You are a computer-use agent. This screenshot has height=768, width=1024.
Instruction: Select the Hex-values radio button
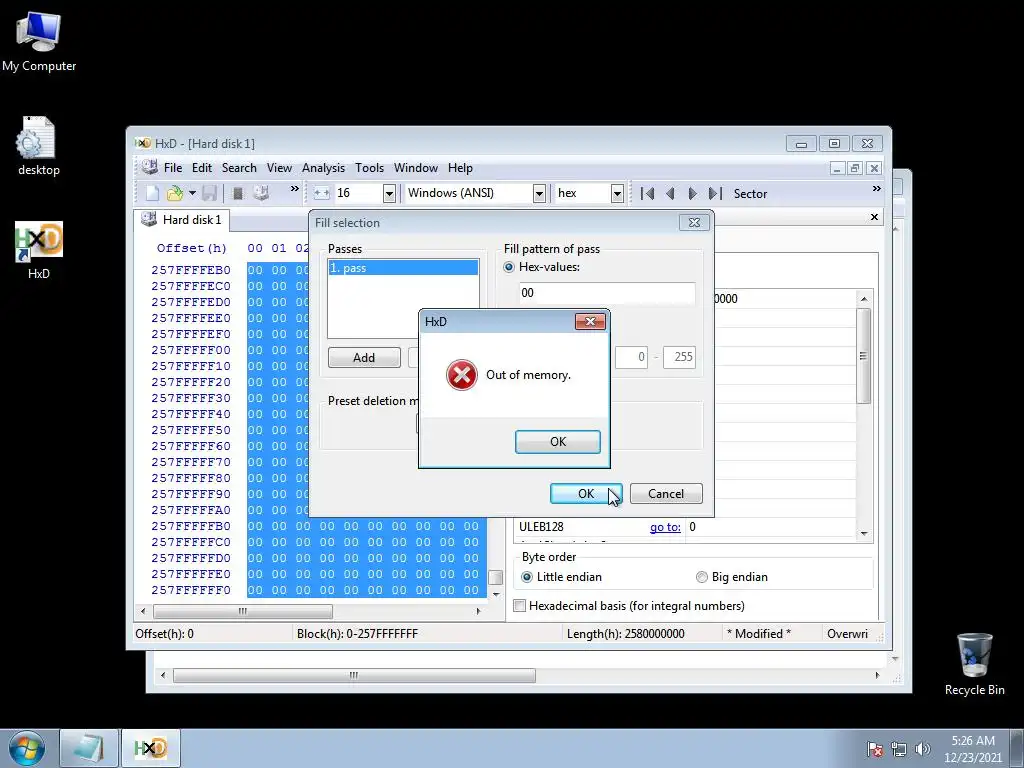[509, 267]
